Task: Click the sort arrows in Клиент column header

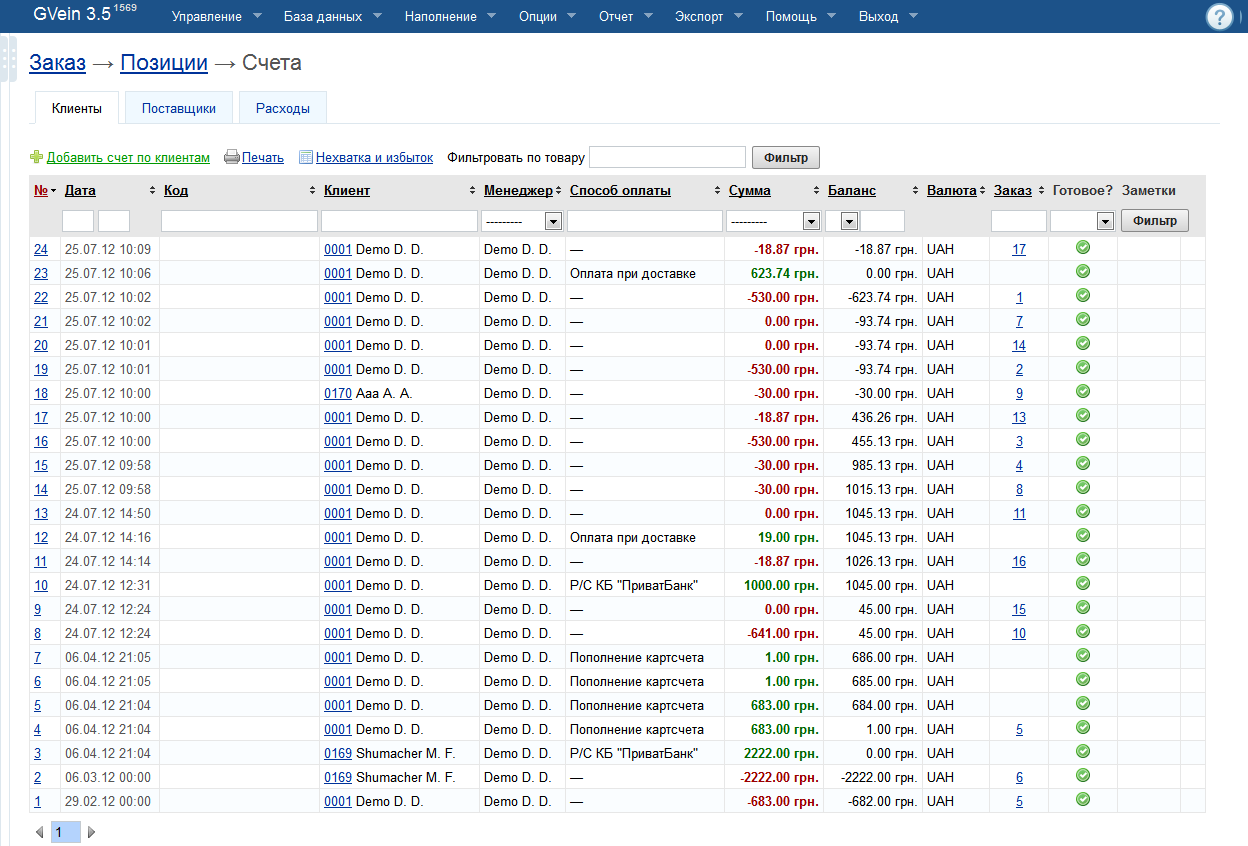Action: 472,191
